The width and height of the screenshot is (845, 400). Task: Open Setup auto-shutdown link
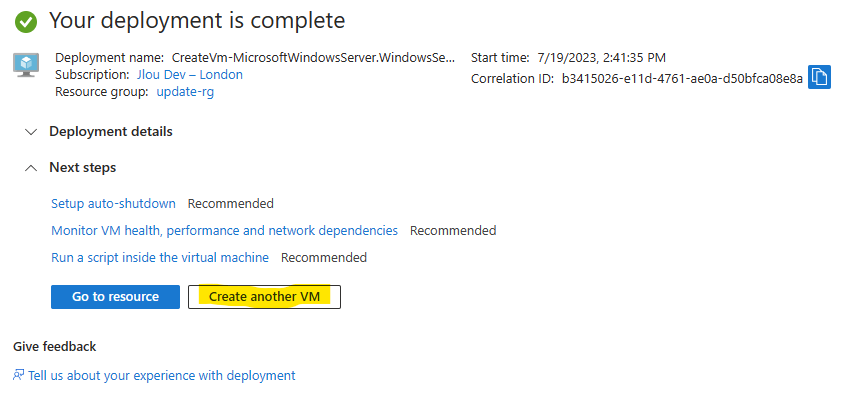click(x=113, y=204)
